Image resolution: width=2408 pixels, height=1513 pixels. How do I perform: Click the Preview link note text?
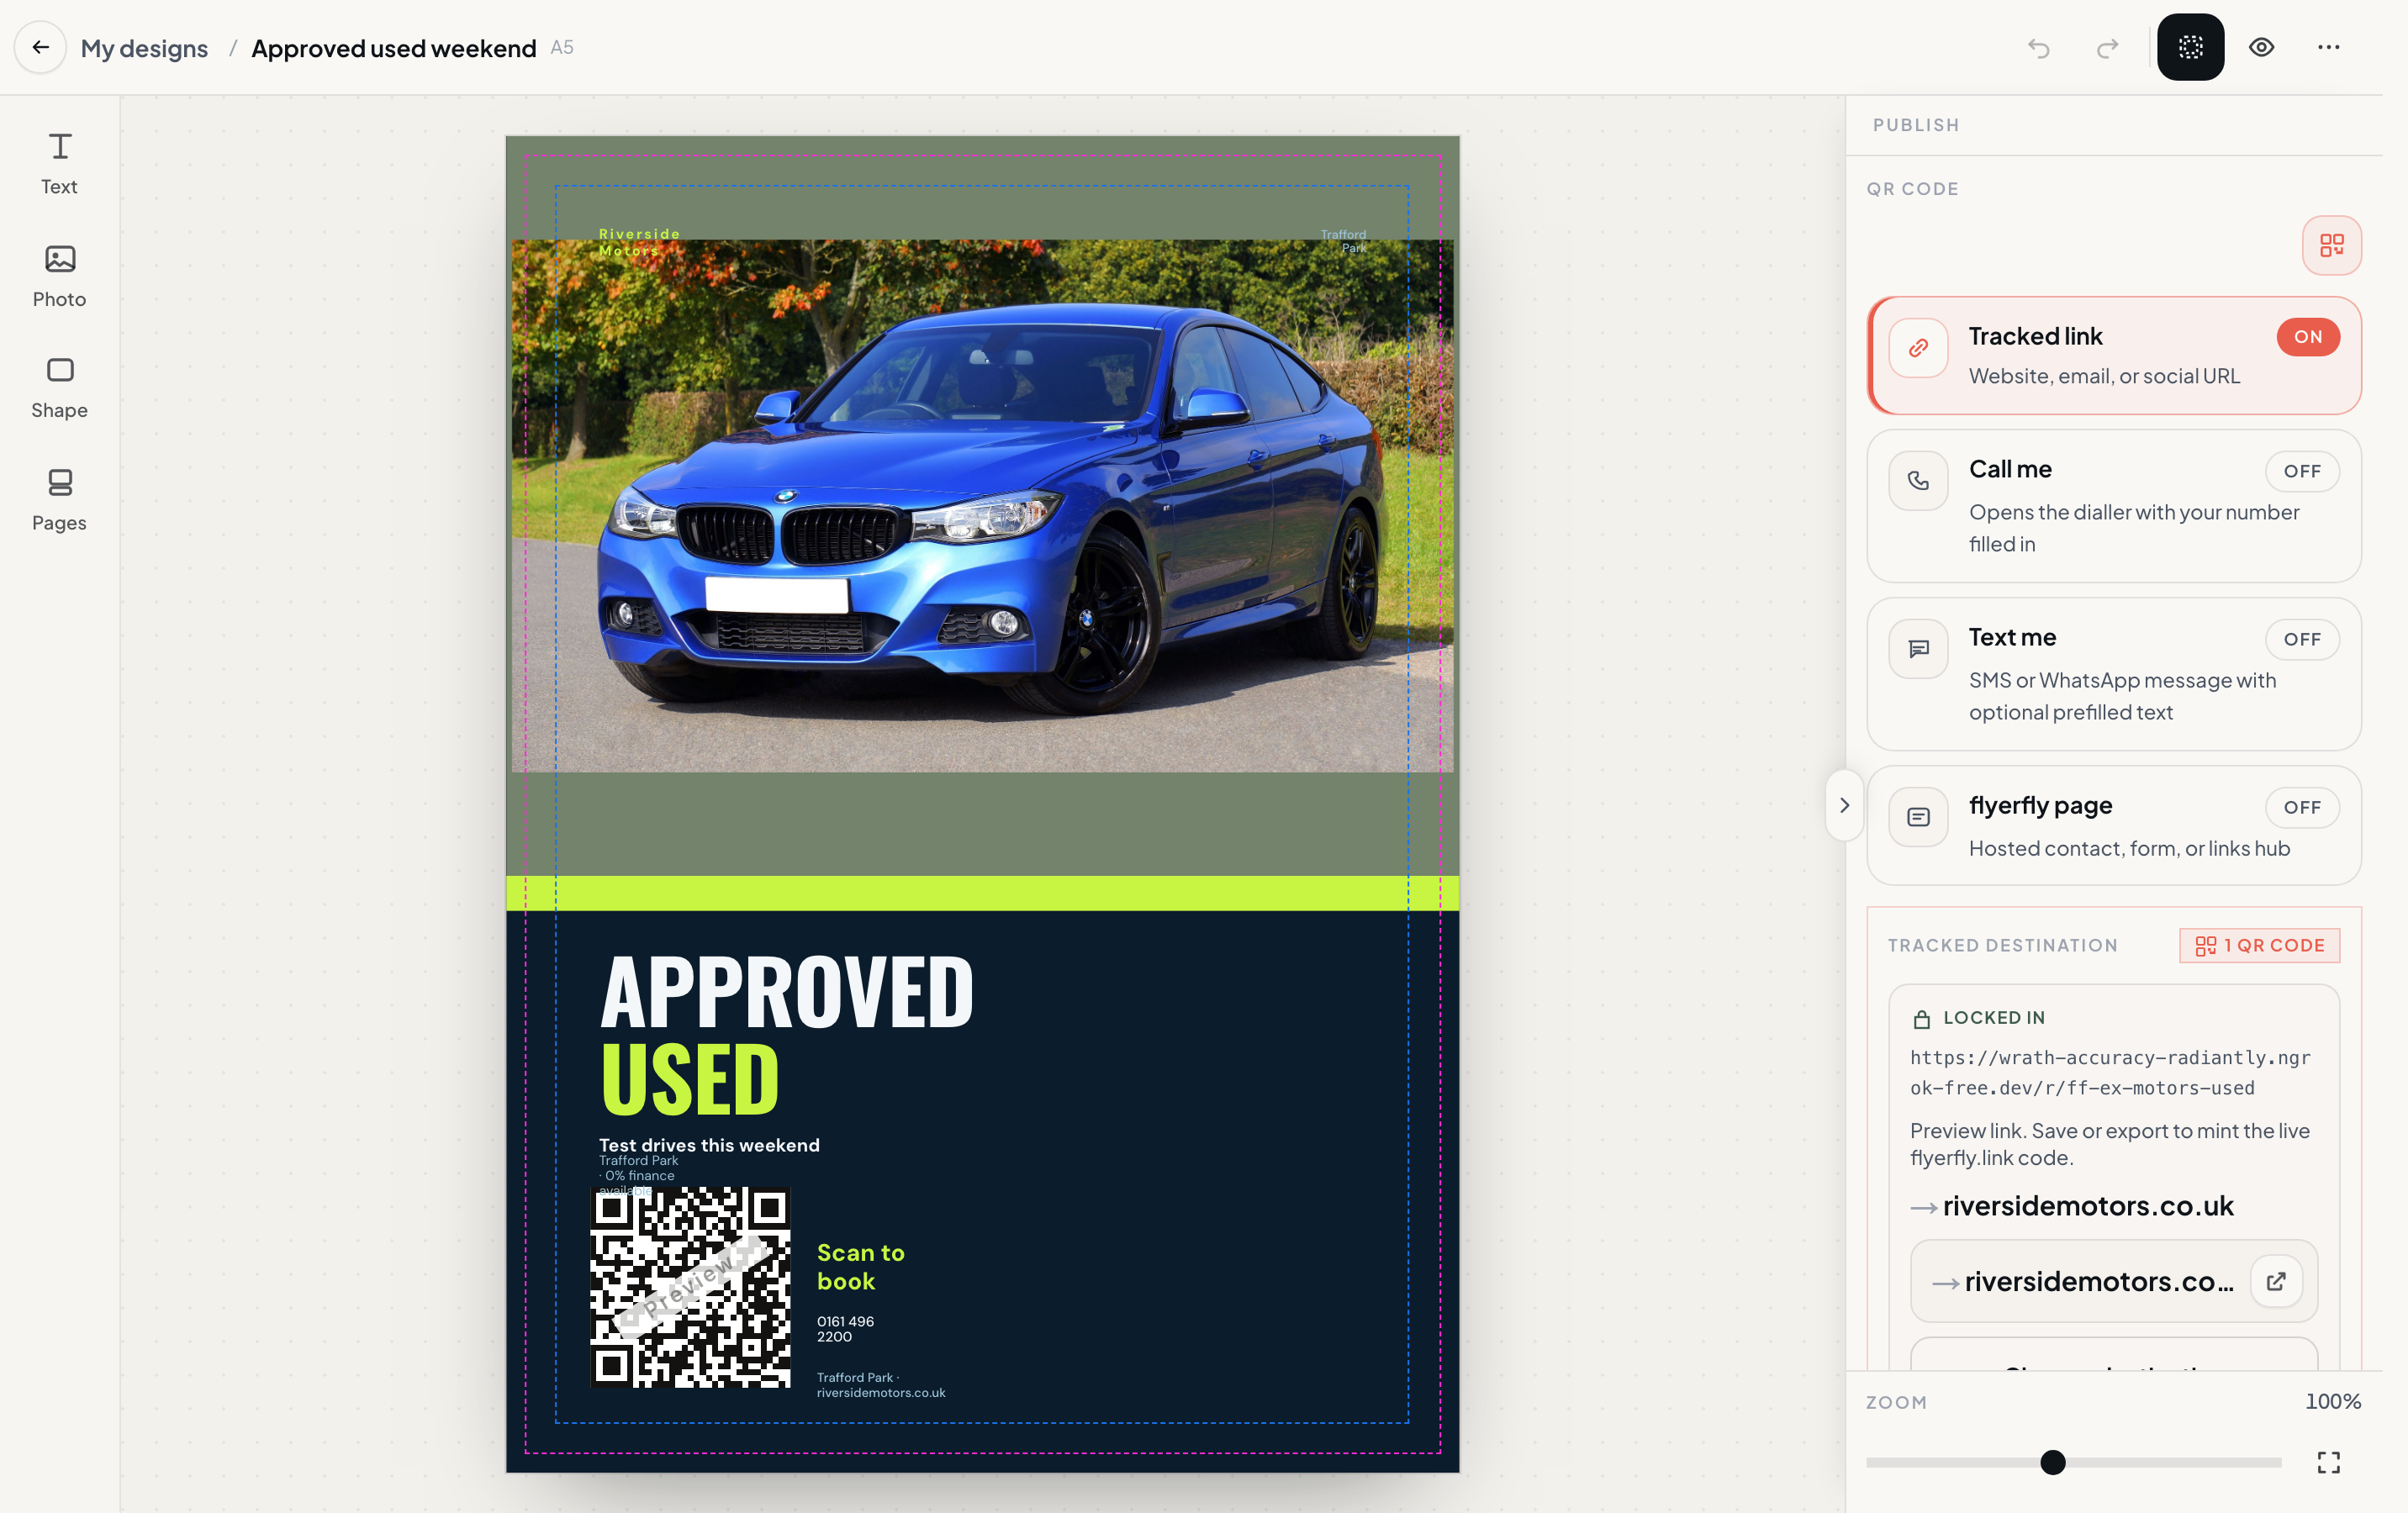tap(2109, 1144)
